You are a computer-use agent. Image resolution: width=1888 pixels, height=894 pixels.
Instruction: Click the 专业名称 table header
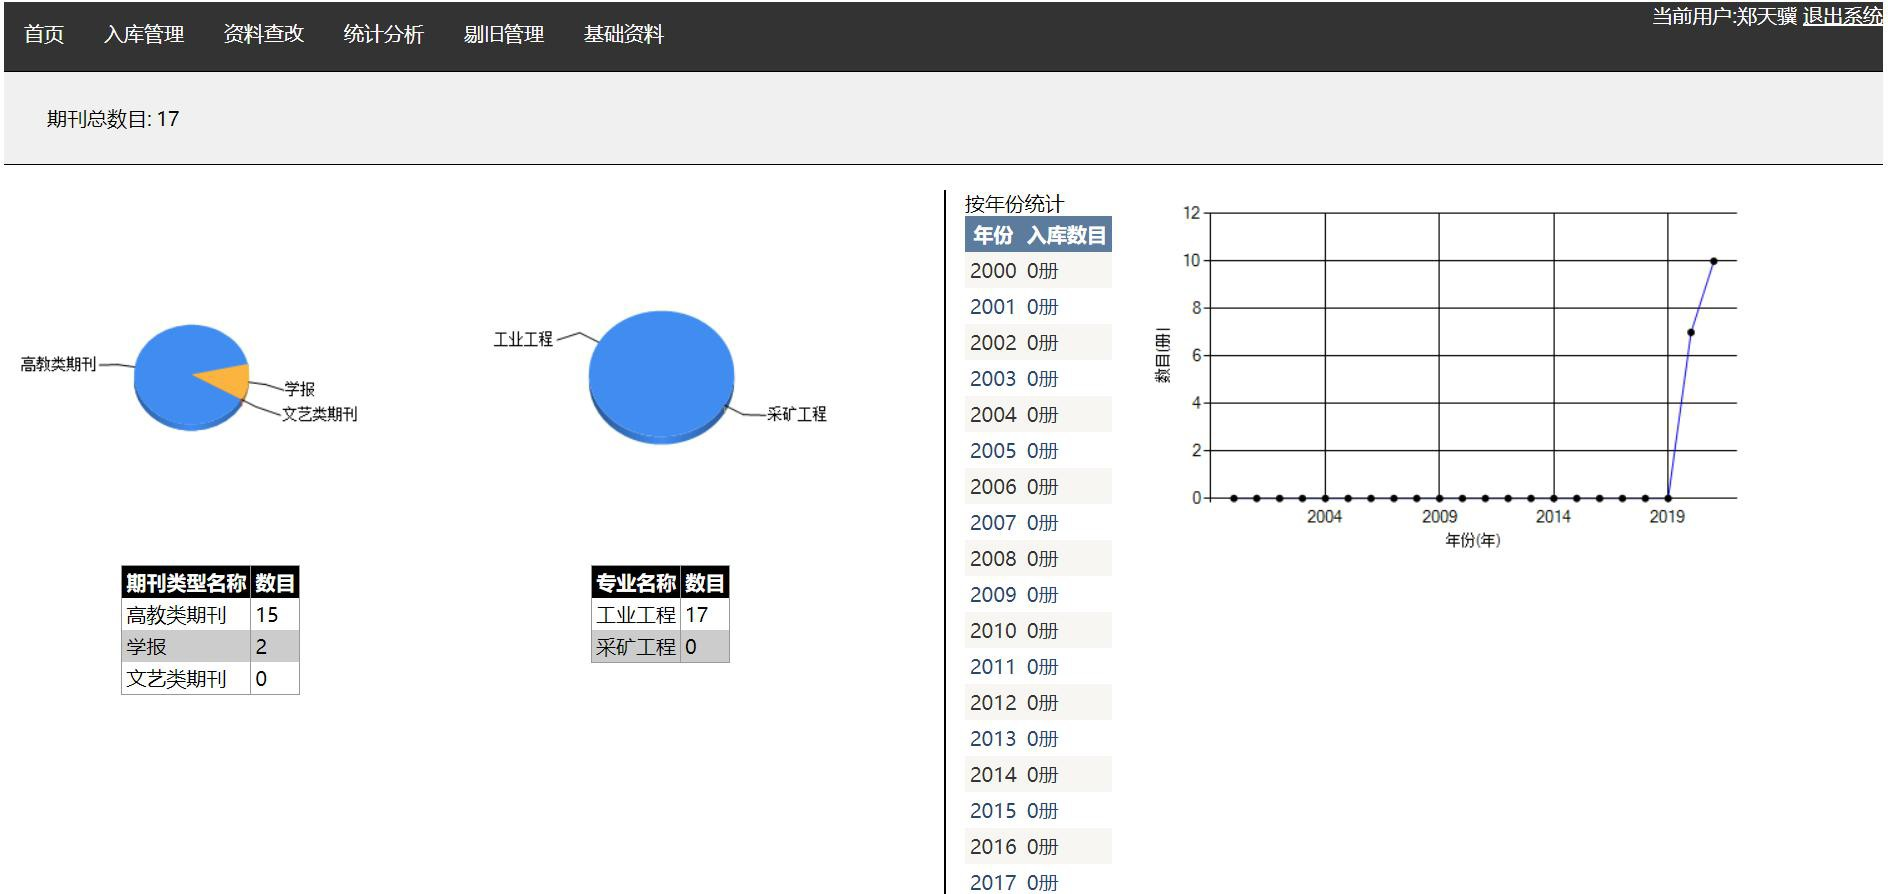[x=636, y=583]
